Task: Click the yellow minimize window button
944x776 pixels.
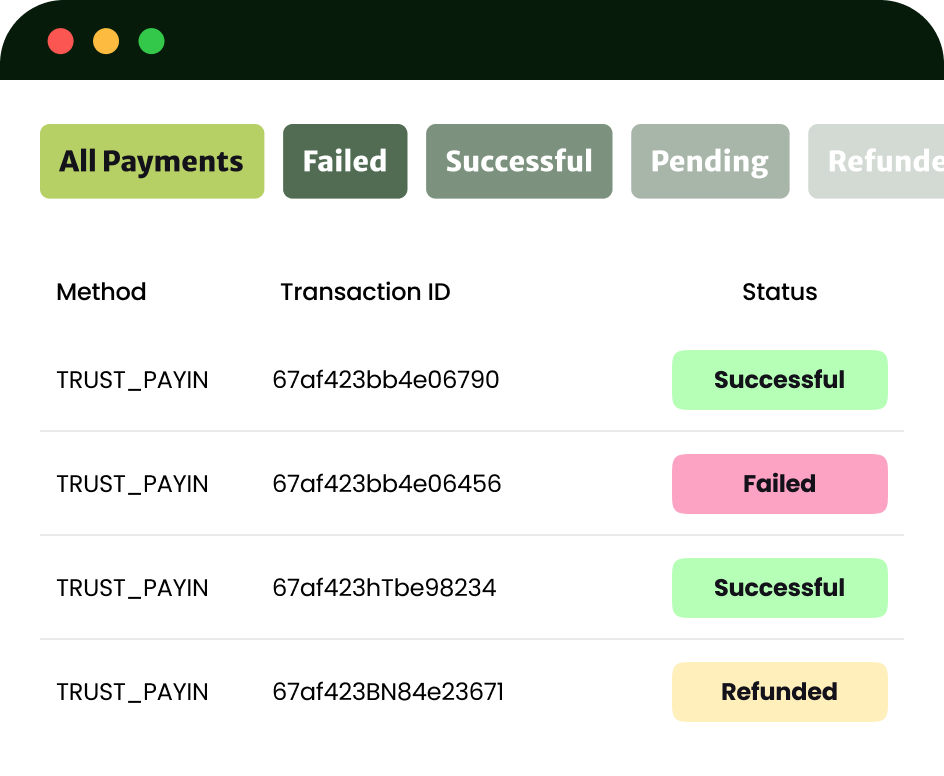Action: [x=106, y=41]
